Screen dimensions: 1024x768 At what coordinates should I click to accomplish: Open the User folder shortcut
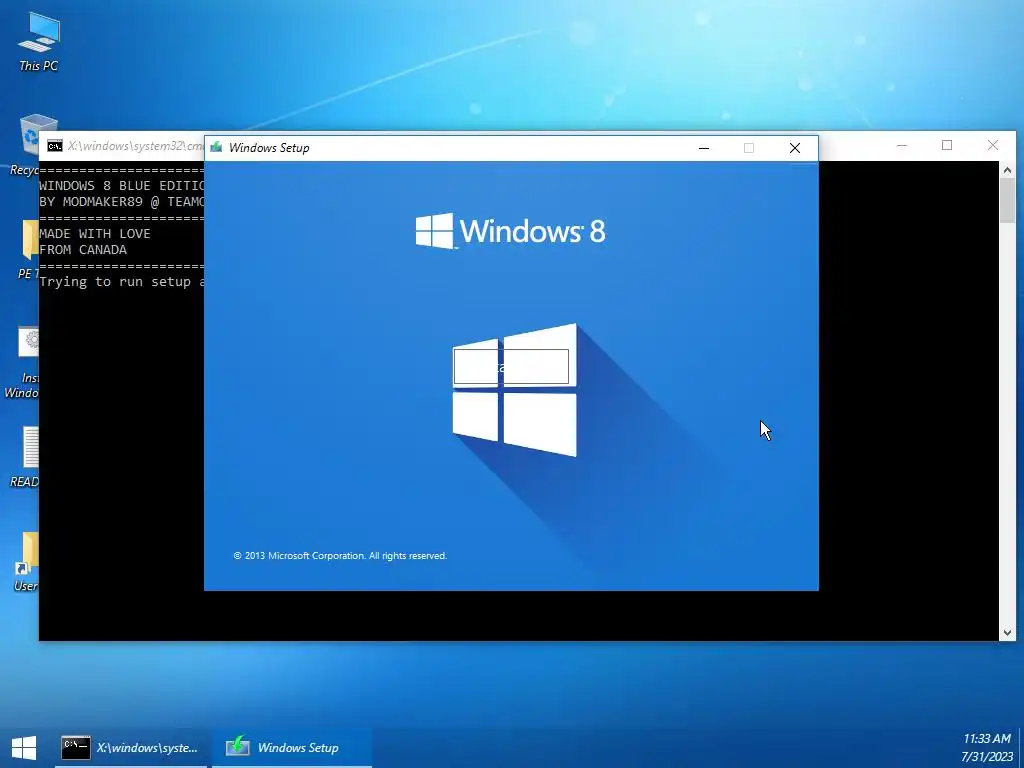[x=27, y=562]
